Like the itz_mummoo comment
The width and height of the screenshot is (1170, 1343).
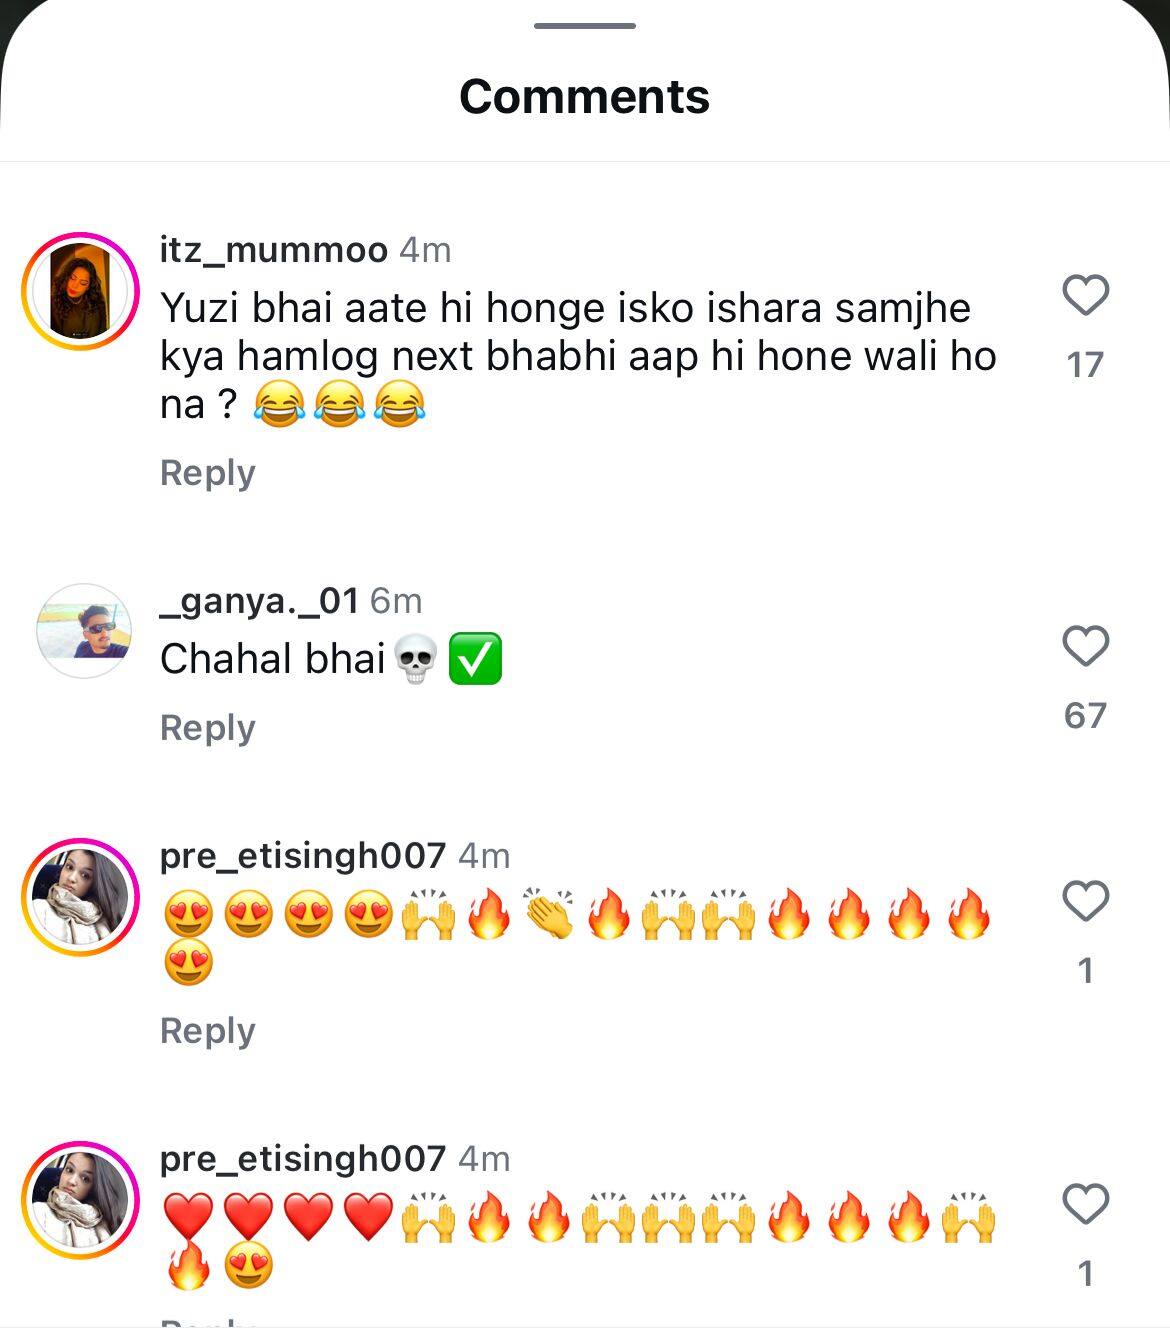pyautogui.click(x=1085, y=295)
